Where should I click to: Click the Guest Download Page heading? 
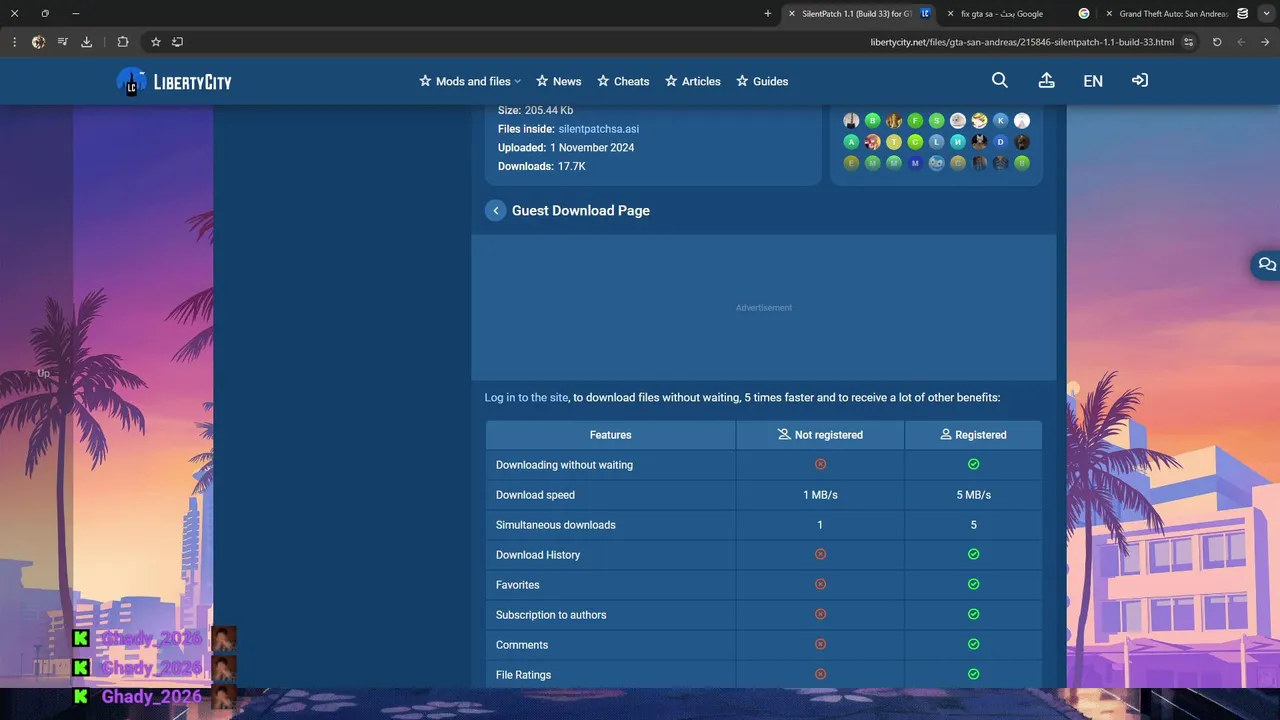581,211
